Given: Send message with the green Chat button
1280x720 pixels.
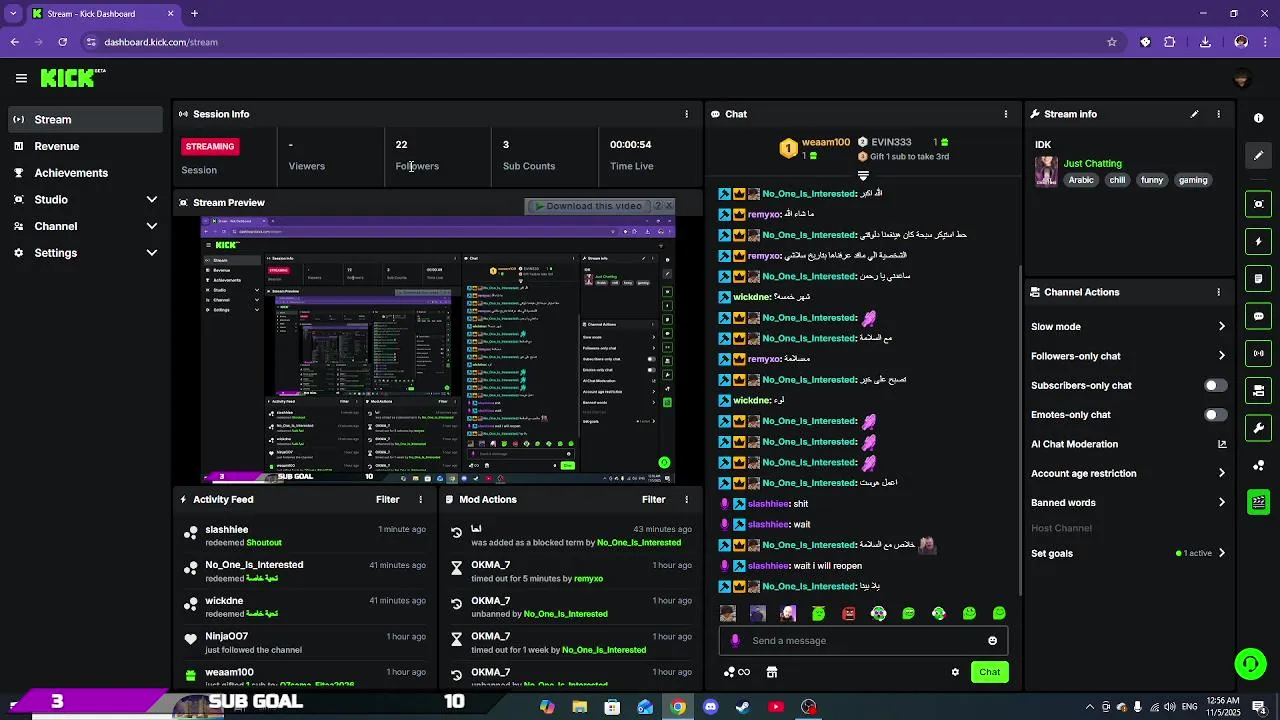Looking at the screenshot, I should click(989, 672).
